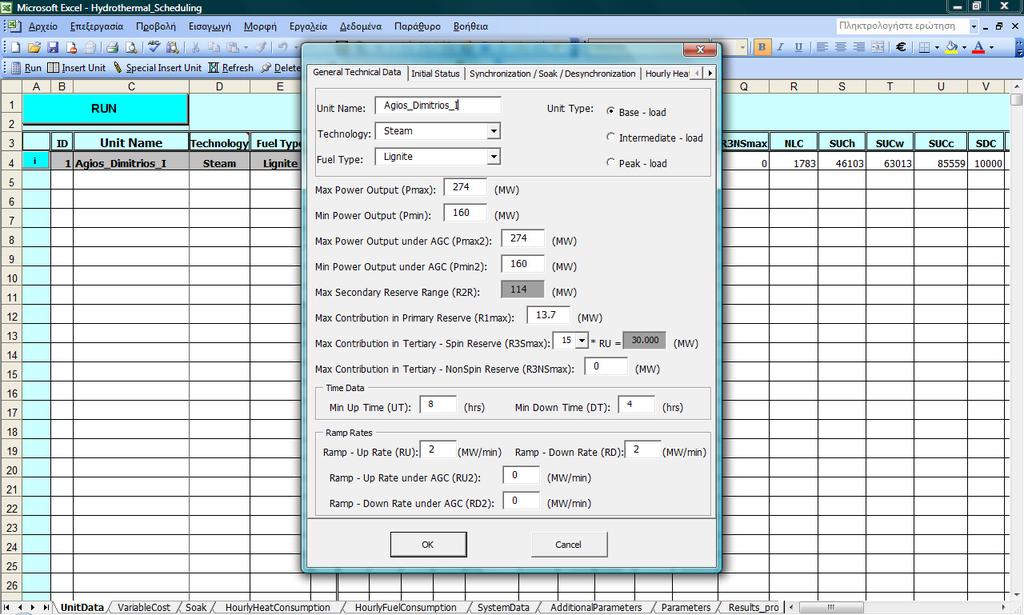Select the Intermediate - load radio button
The image size is (1024, 615).
point(611,137)
